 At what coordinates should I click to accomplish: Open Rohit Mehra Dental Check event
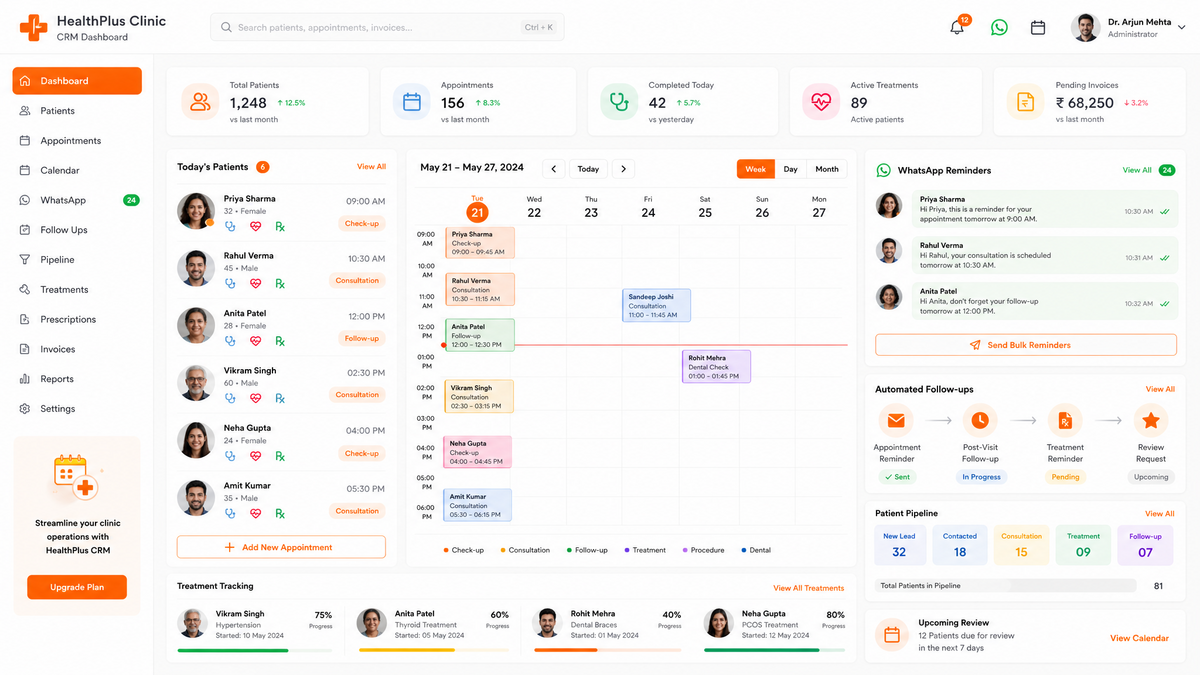point(716,366)
